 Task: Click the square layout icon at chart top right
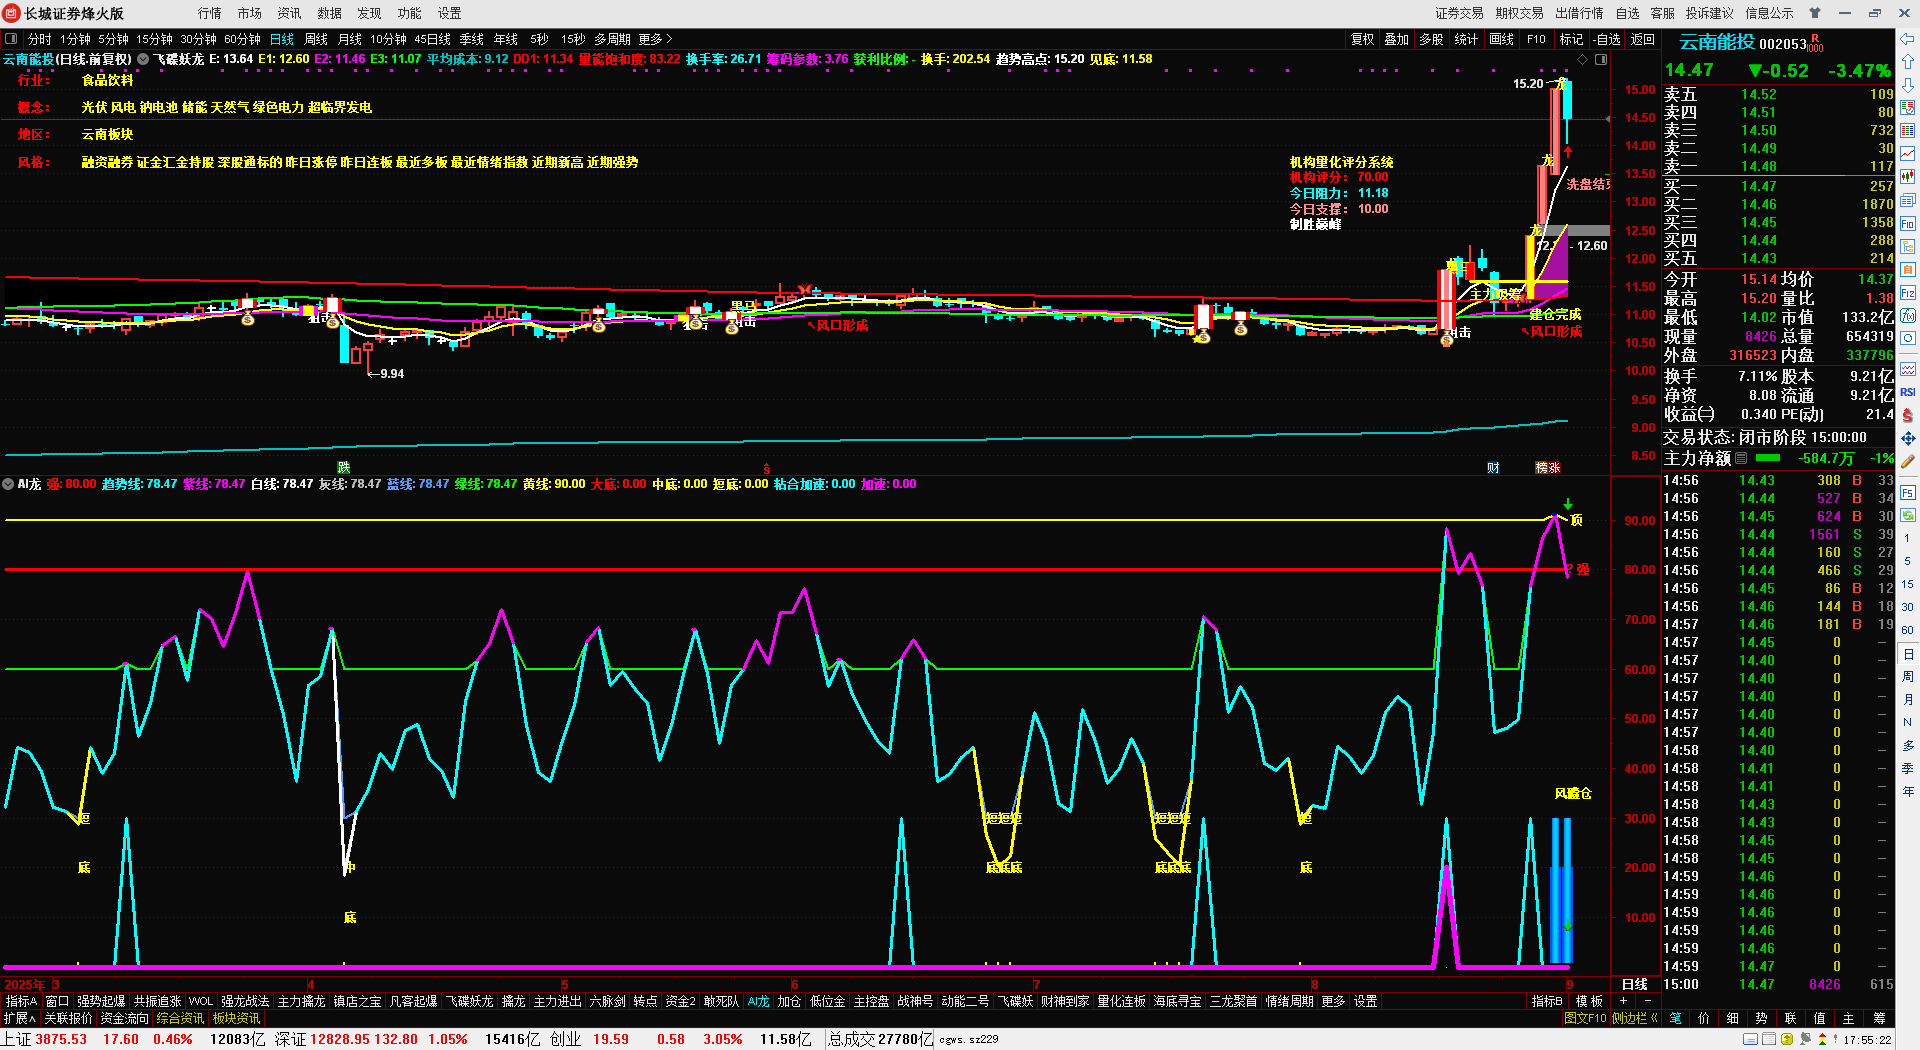coord(1601,60)
